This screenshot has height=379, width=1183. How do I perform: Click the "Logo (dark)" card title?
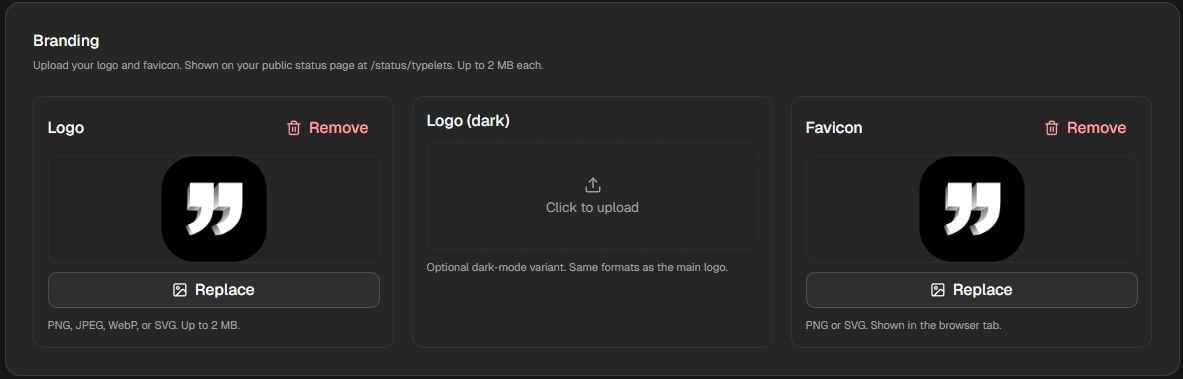click(x=469, y=121)
